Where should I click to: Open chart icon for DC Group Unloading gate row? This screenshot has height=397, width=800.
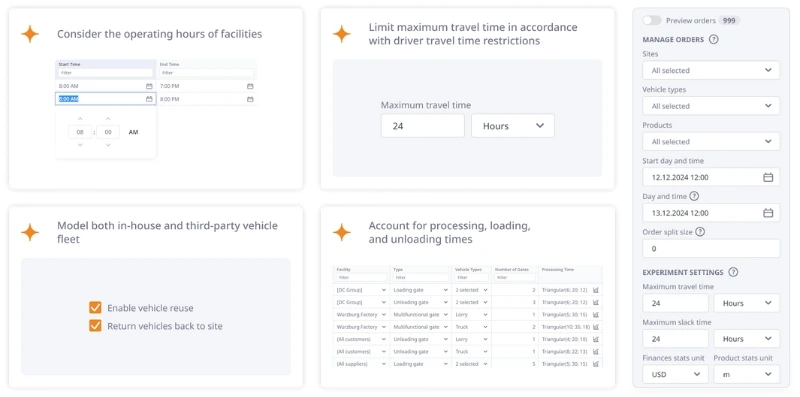coord(596,302)
